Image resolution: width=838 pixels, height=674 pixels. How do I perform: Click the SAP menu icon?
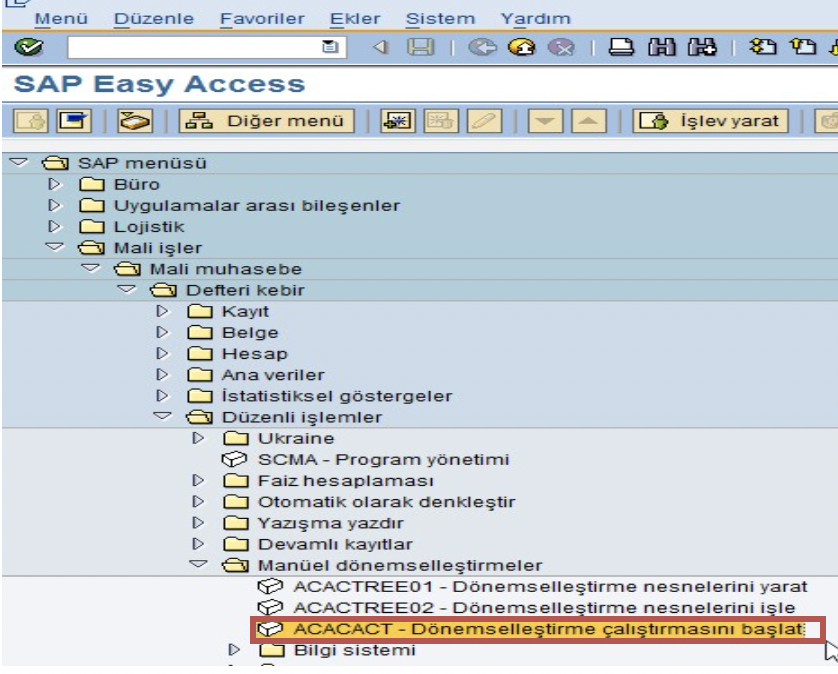click(74, 121)
